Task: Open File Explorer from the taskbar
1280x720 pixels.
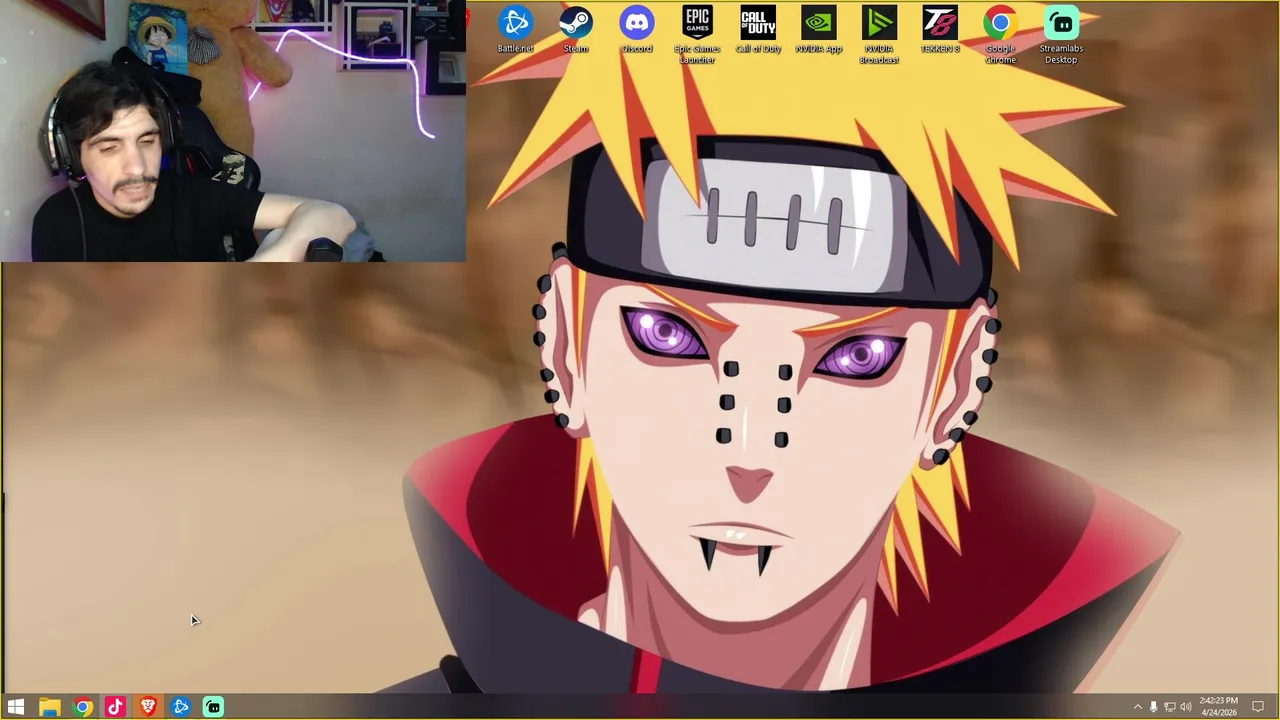Action: (x=49, y=707)
